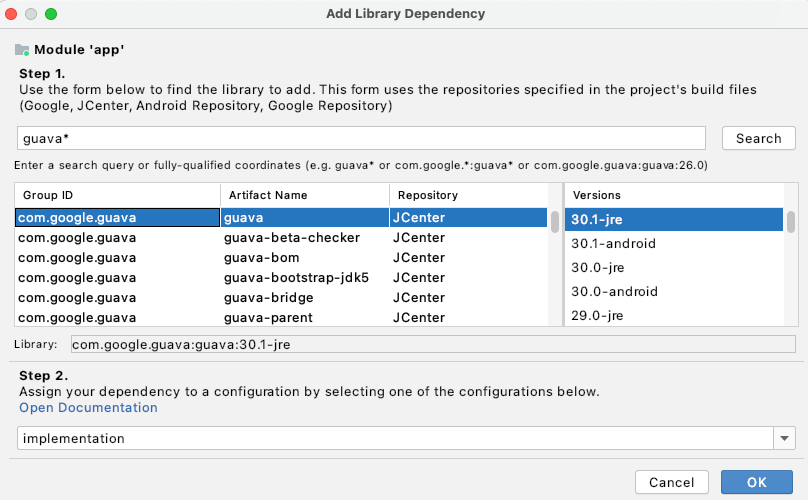The image size is (808, 500).
Task: Choose version 30.1-android
Action: (613, 243)
